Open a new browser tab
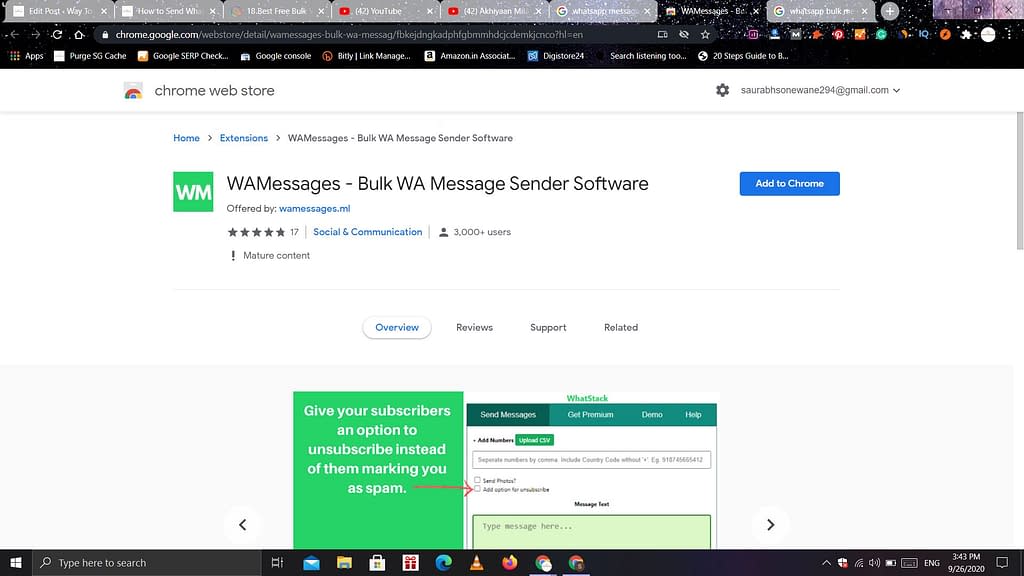 (x=889, y=11)
